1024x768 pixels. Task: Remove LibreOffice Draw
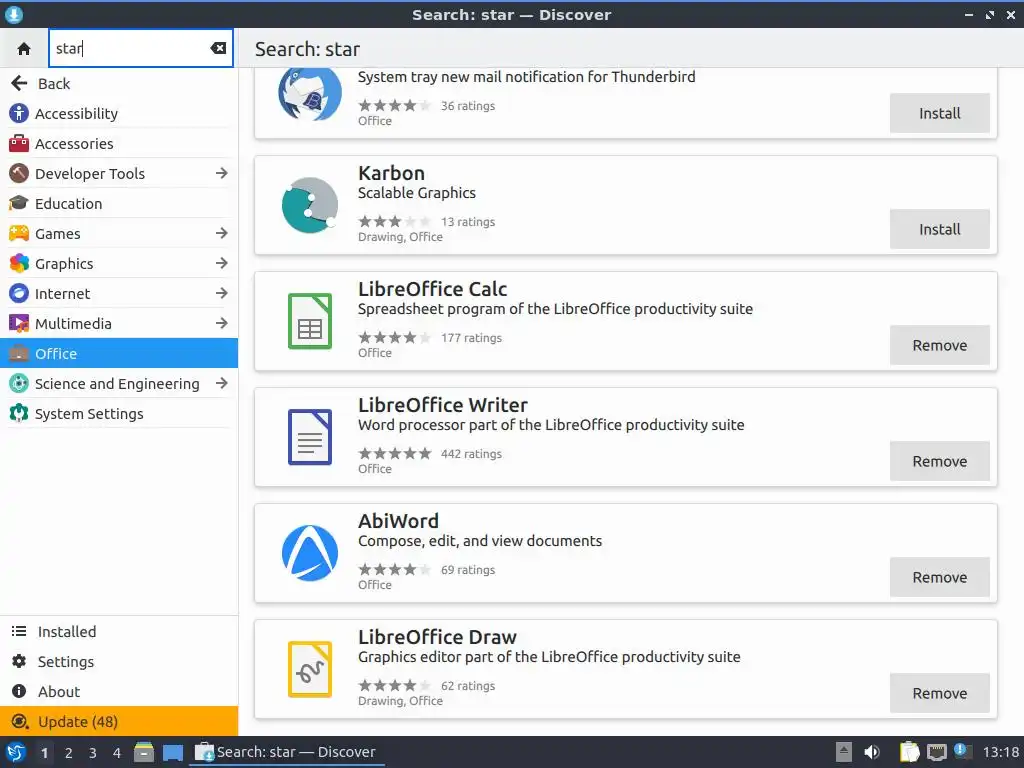coord(940,694)
